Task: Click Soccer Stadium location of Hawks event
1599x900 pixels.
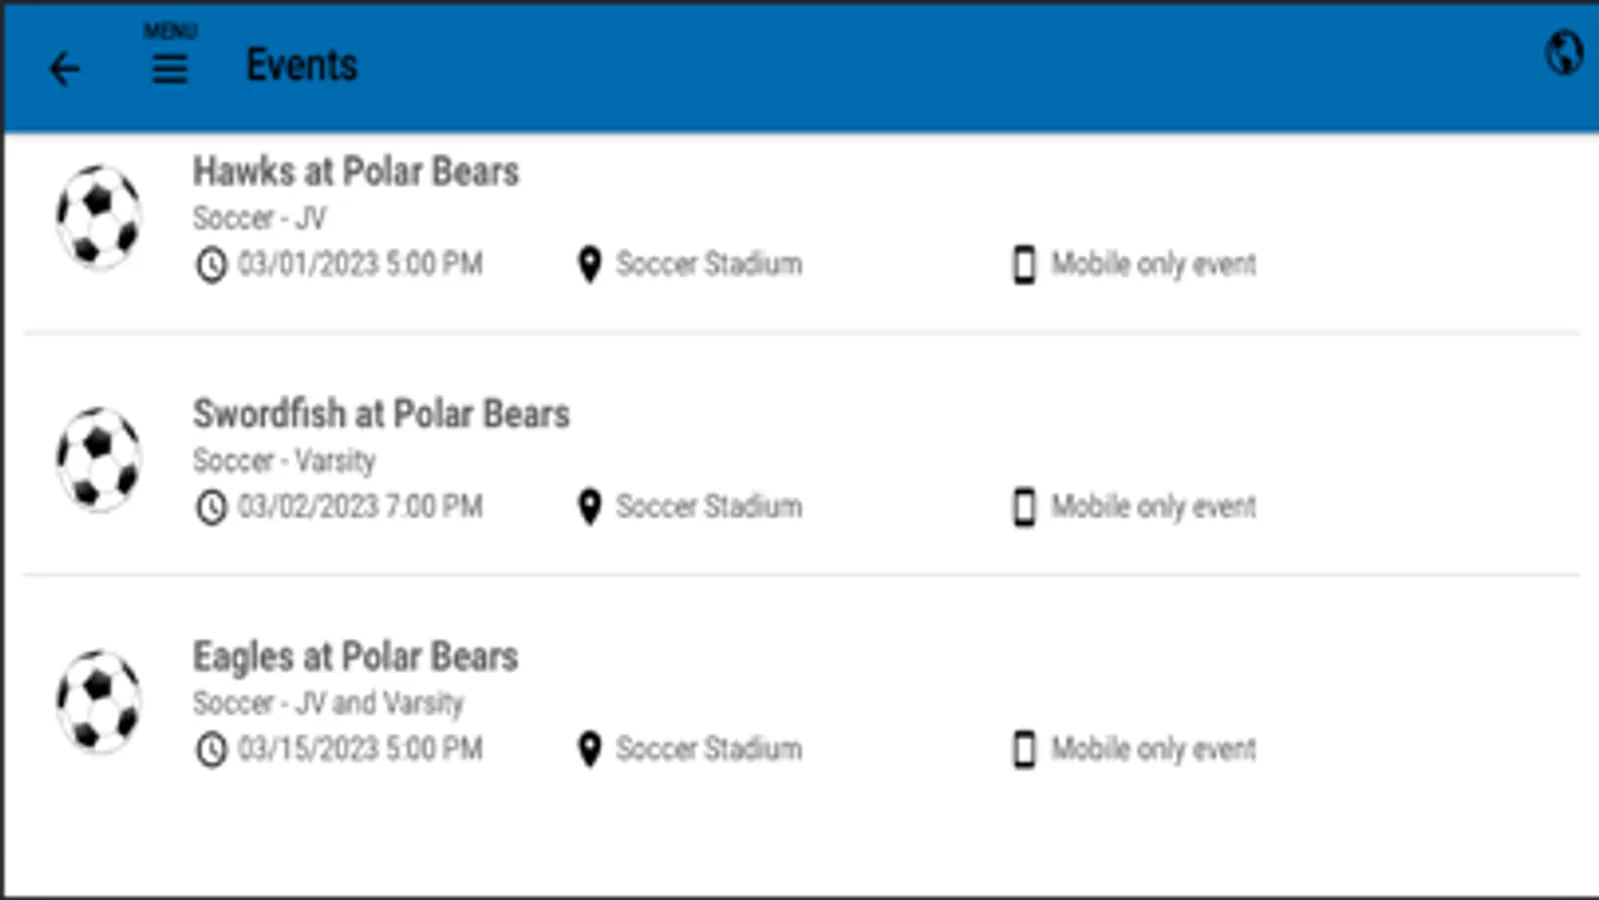Action: (708, 264)
